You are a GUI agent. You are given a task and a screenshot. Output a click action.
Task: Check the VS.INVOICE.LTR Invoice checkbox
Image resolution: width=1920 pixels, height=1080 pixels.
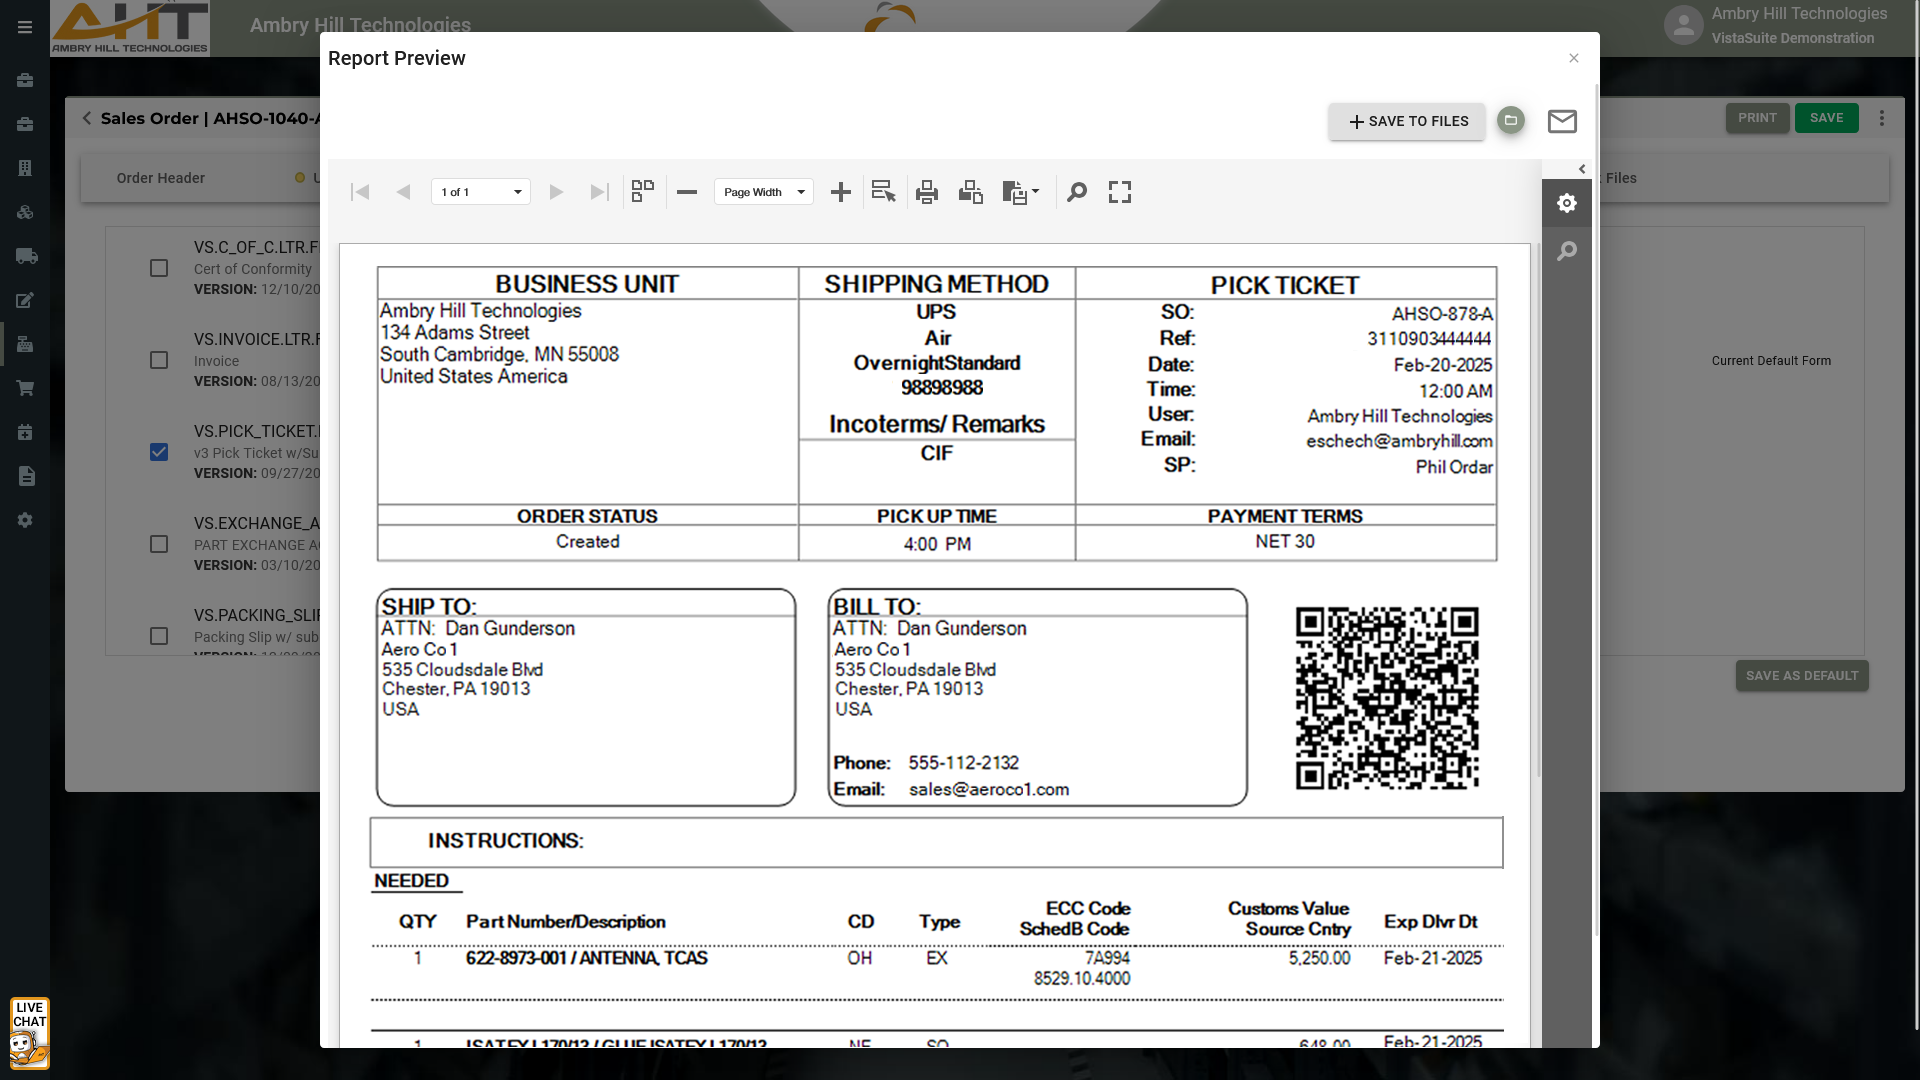coord(159,360)
